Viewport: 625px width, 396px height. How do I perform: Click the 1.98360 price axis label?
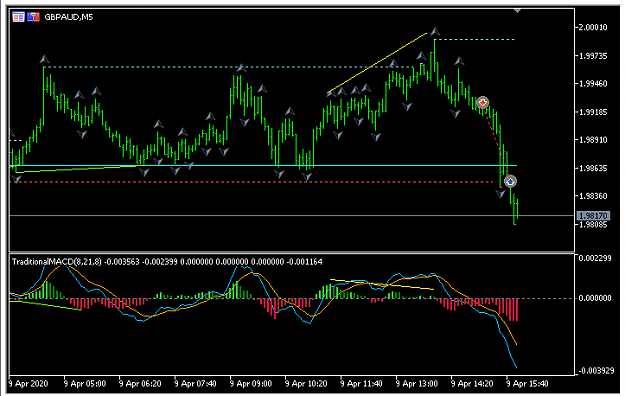pyautogui.click(x=593, y=196)
